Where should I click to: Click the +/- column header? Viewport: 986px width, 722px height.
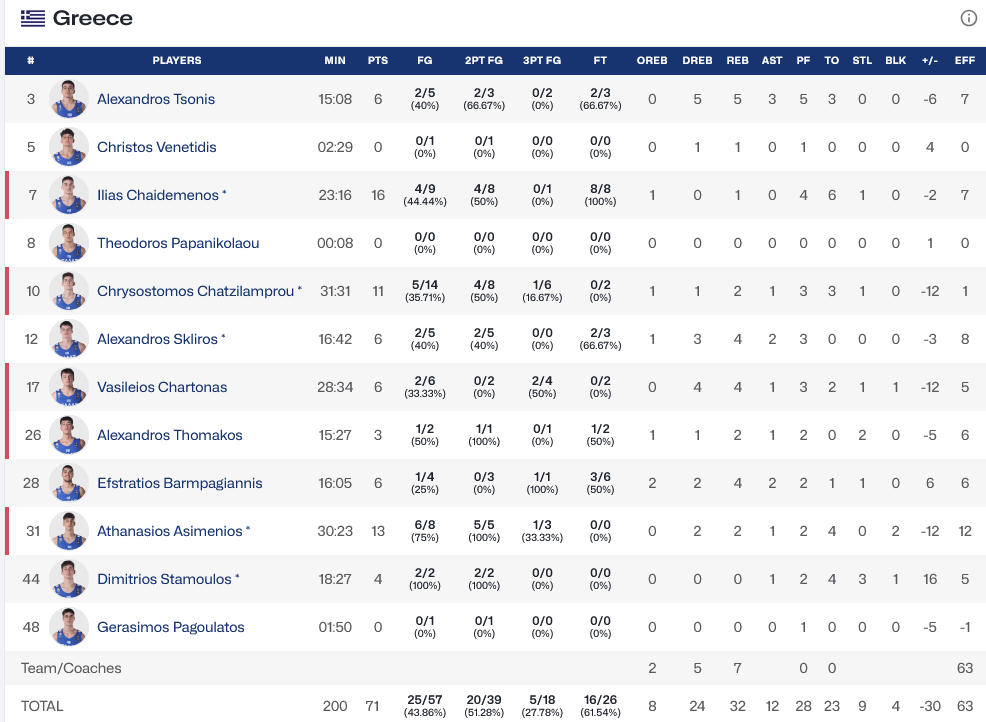tap(930, 61)
